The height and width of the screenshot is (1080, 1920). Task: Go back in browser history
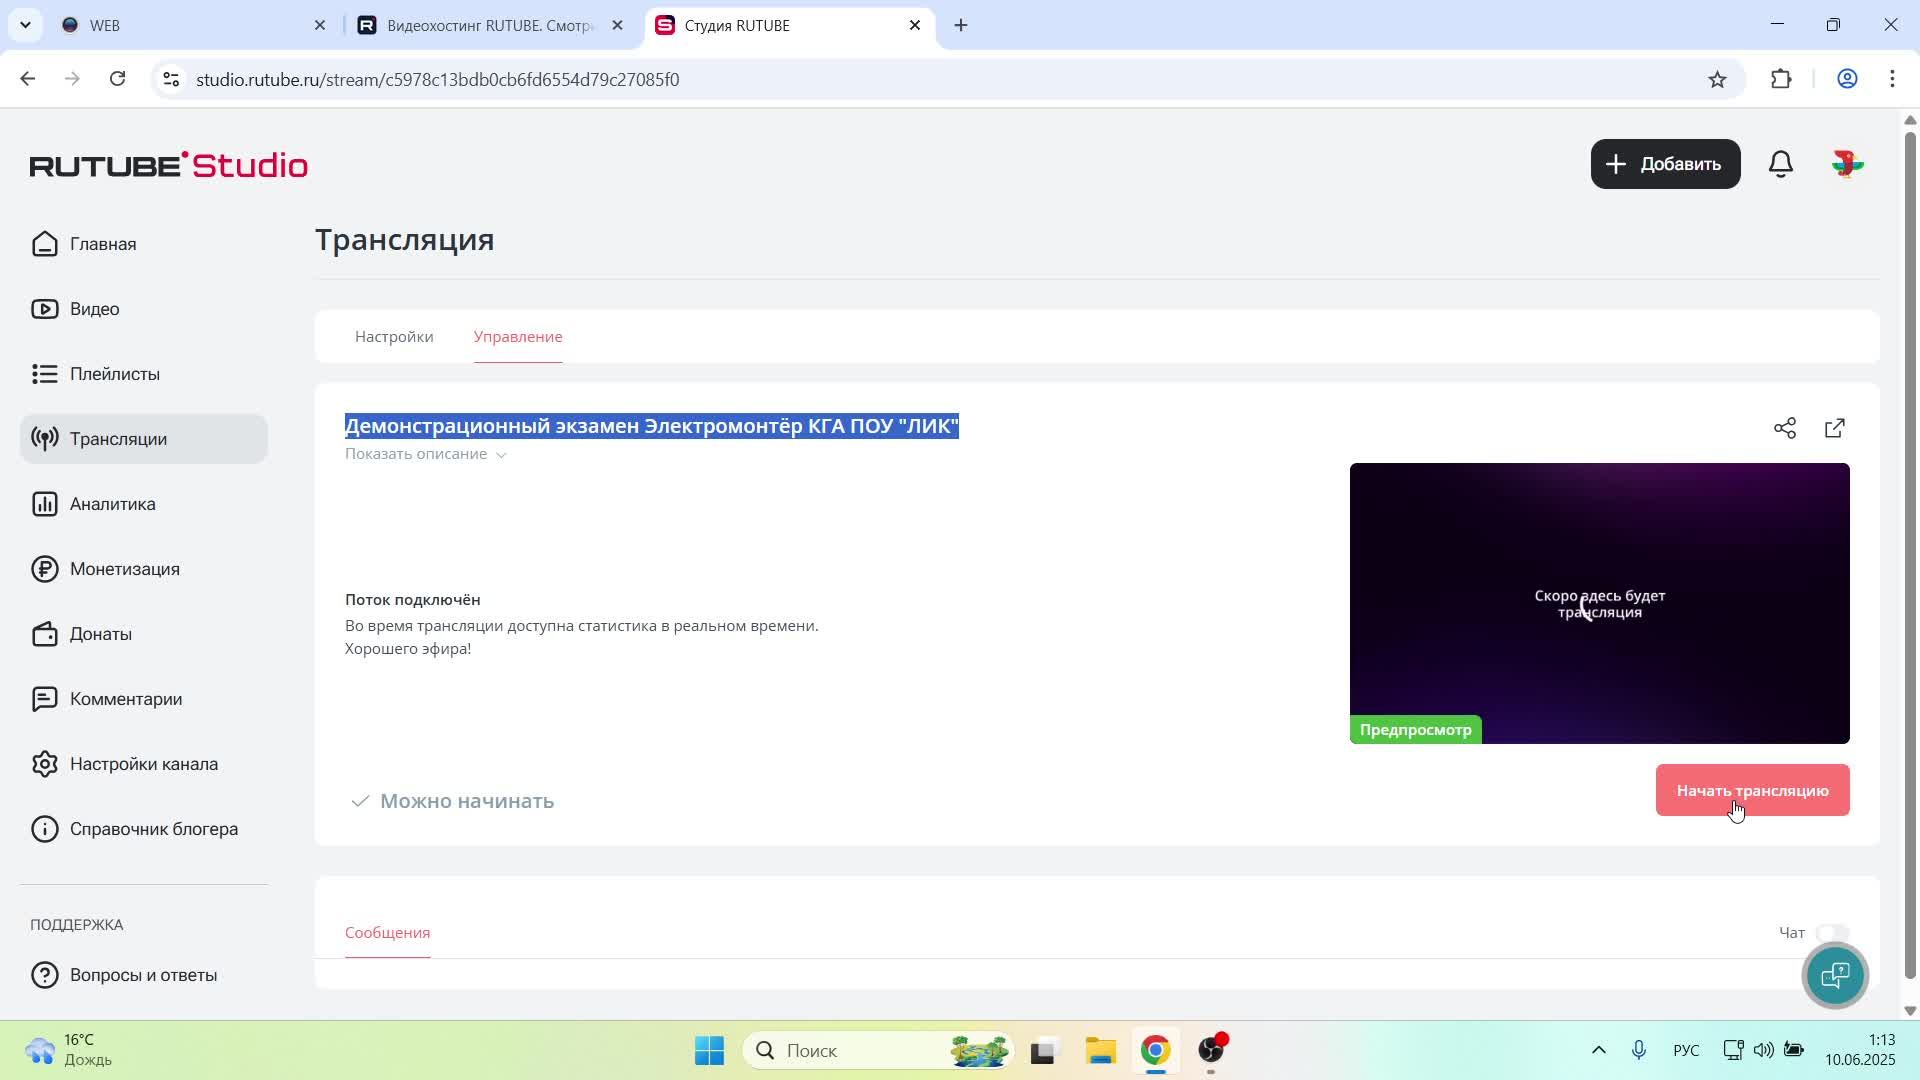click(27, 79)
